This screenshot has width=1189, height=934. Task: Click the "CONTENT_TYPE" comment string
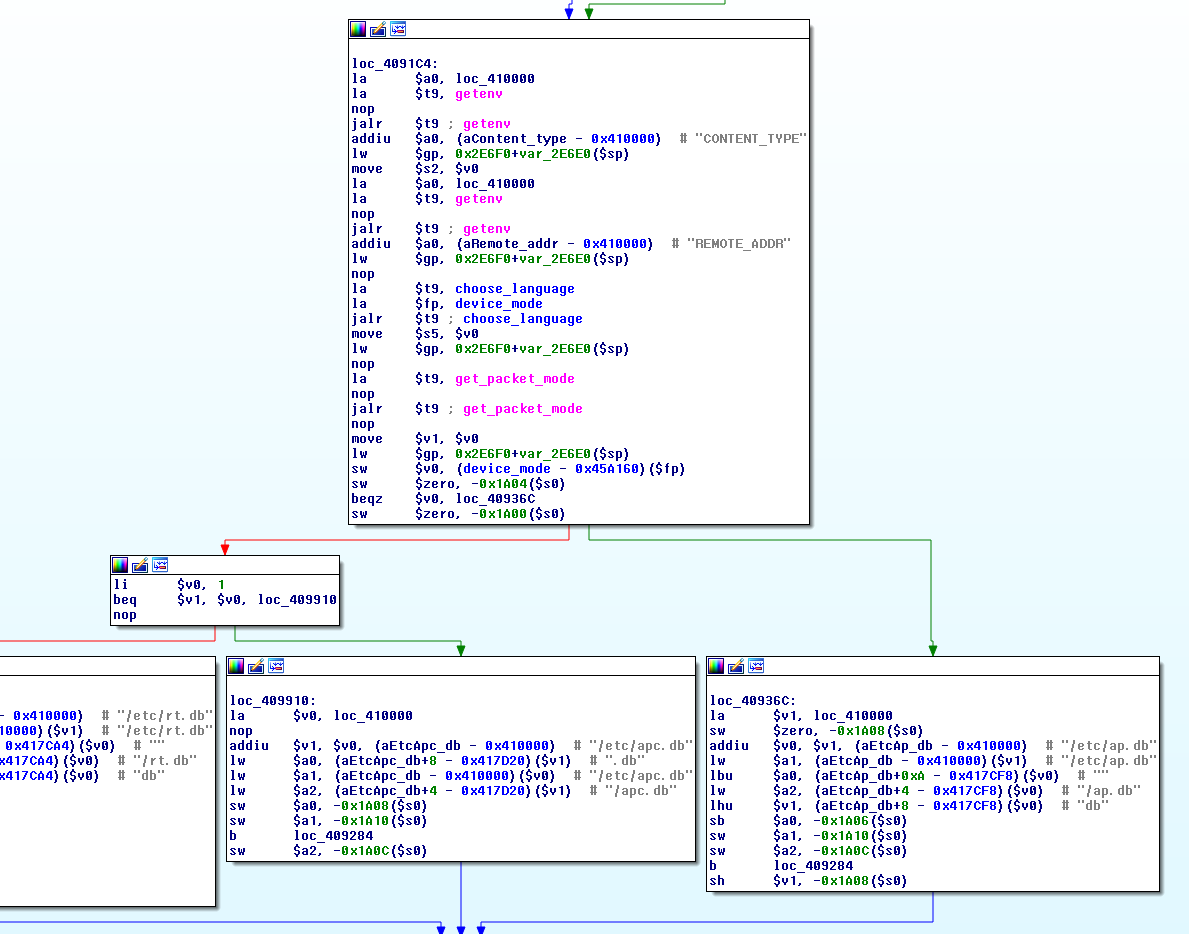pyautogui.click(x=750, y=139)
